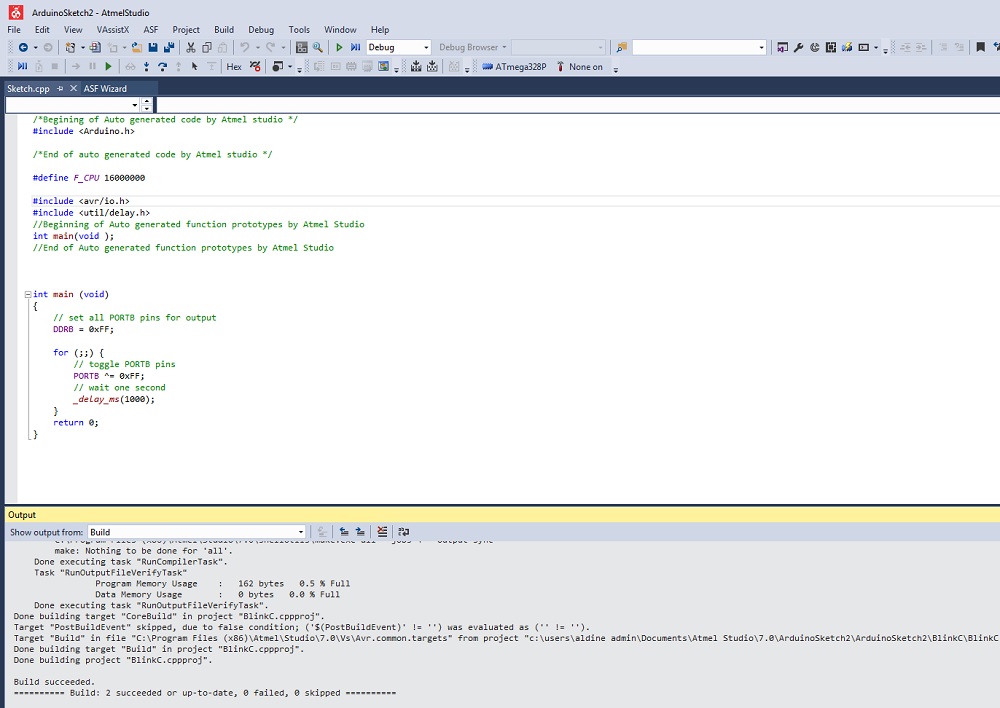Click the 'PORTB ^= 0xFF;' code line
The height and width of the screenshot is (708, 1000).
[109, 376]
